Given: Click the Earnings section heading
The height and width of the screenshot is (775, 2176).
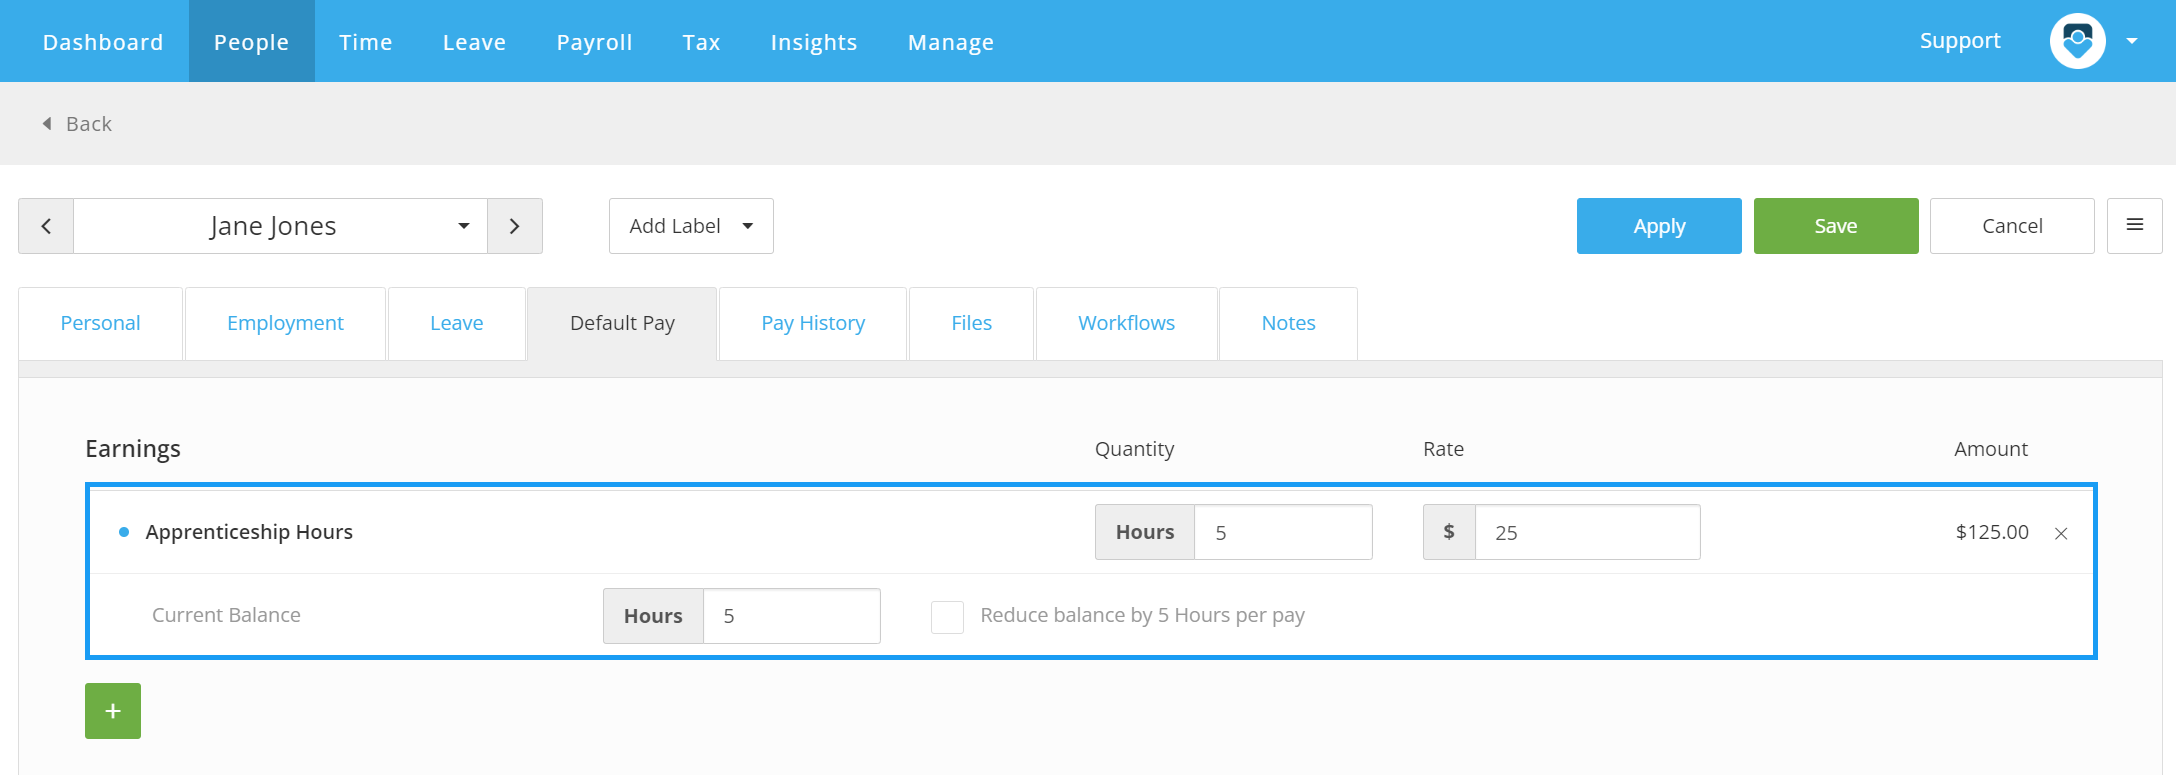Looking at the screenshot, I should tap(133, 449).
